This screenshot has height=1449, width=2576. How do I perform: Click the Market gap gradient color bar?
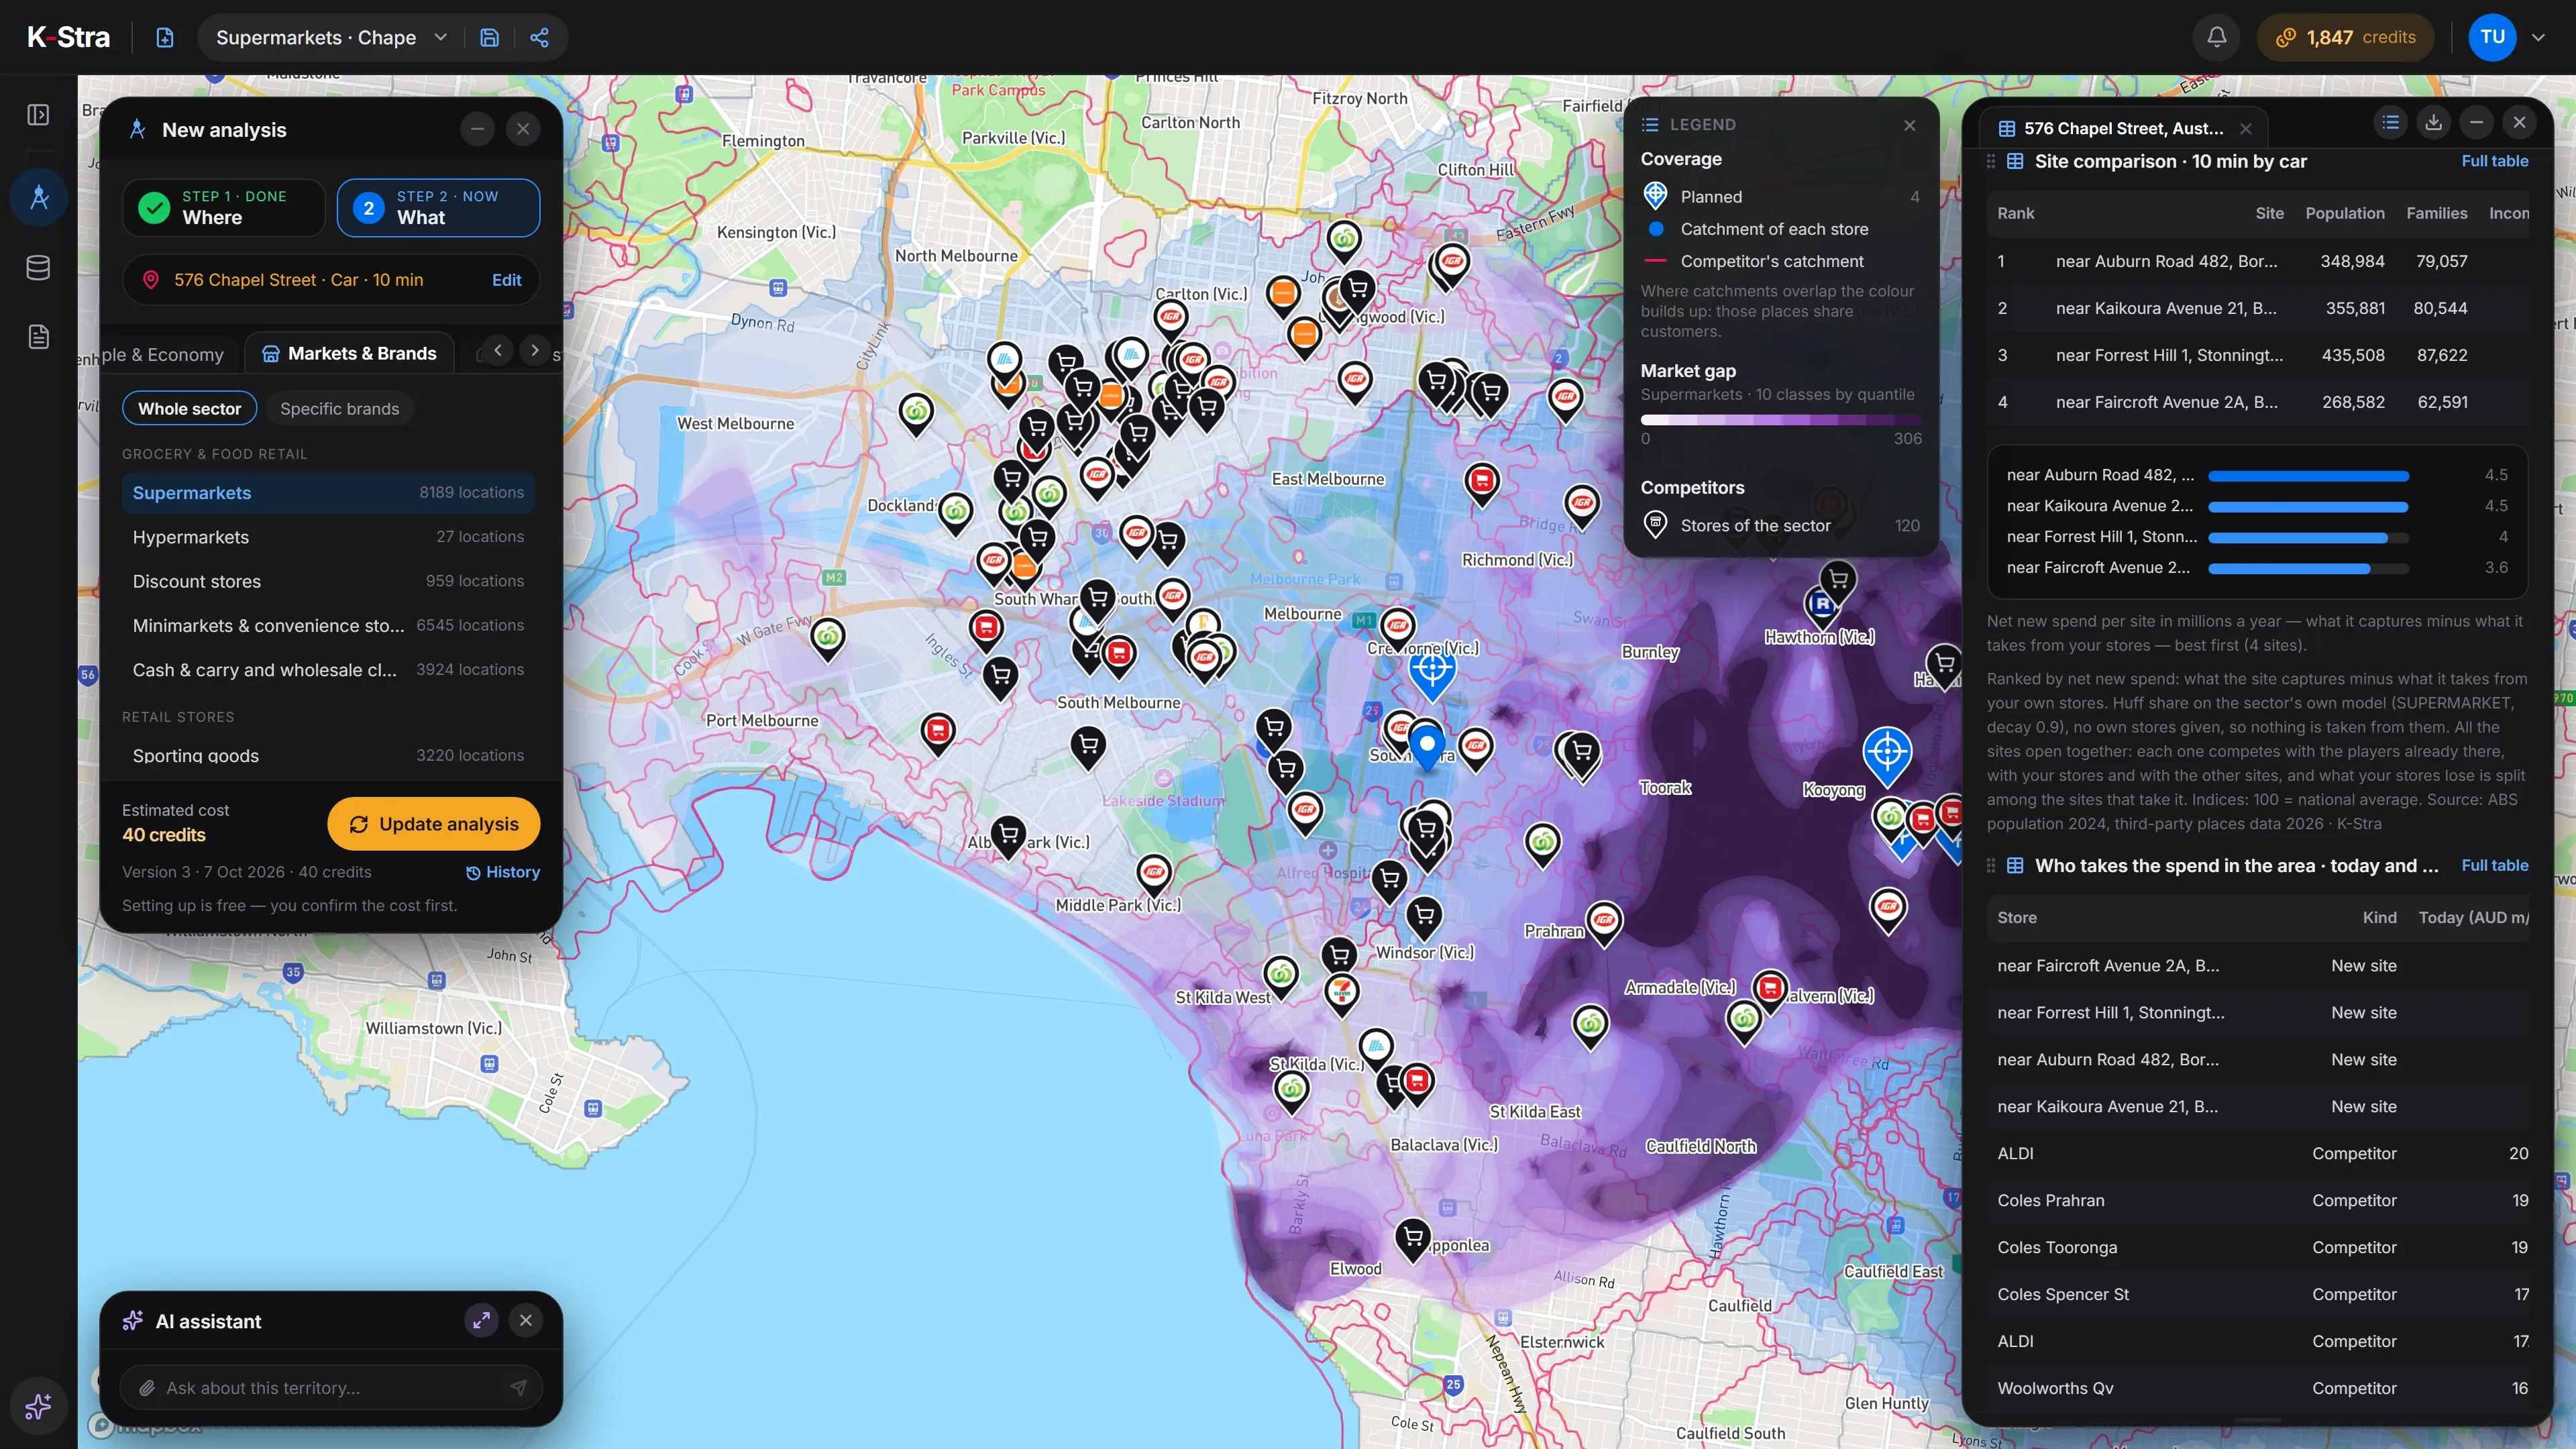(1780, 420)
